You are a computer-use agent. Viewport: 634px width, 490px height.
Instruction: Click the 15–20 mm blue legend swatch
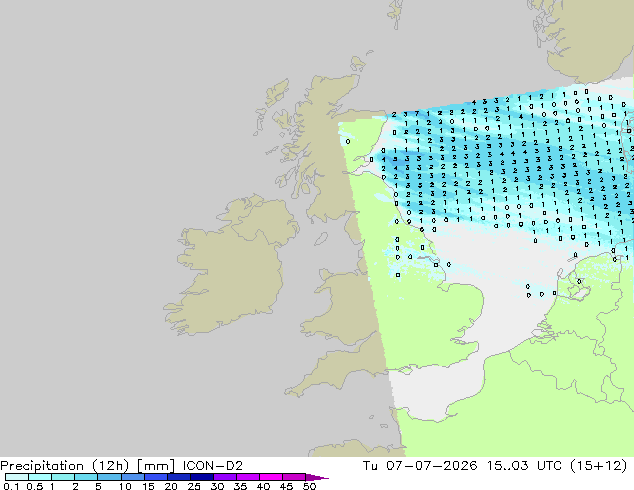click(x=155, y=477)
